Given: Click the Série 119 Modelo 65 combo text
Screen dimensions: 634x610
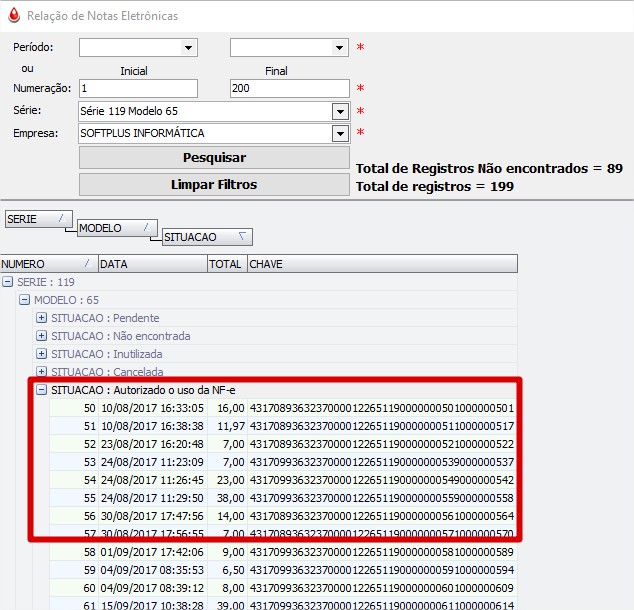Looking at the screenshot, I should click(129, 111).
